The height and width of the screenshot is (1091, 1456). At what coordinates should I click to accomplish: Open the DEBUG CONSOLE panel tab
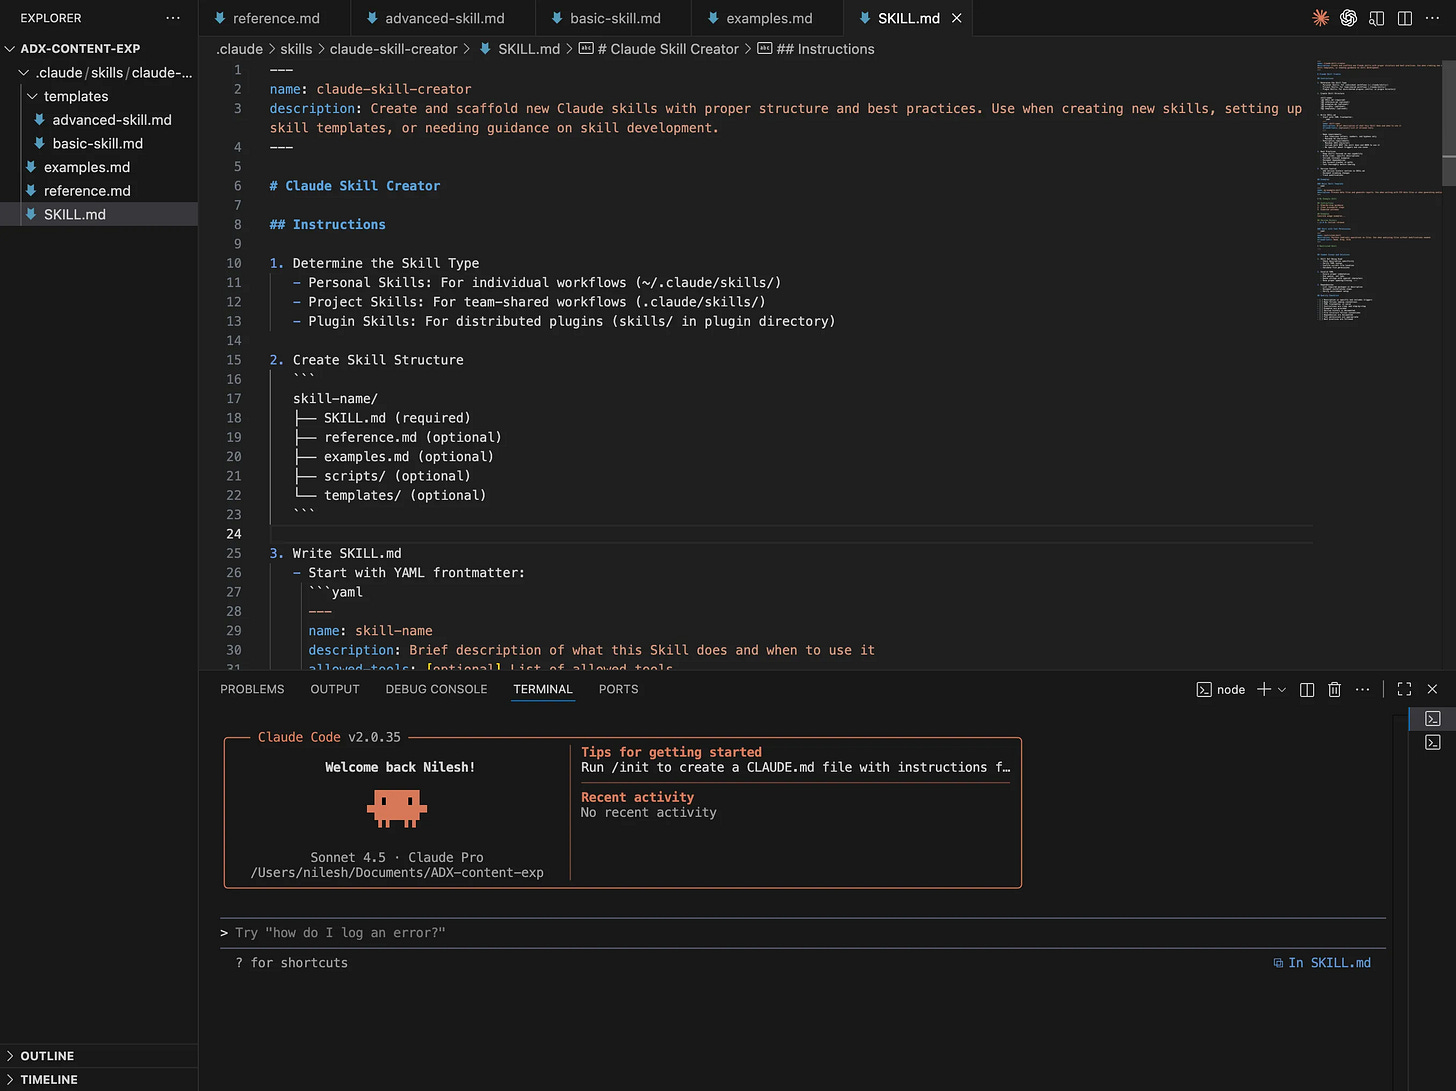coord(437,689)
